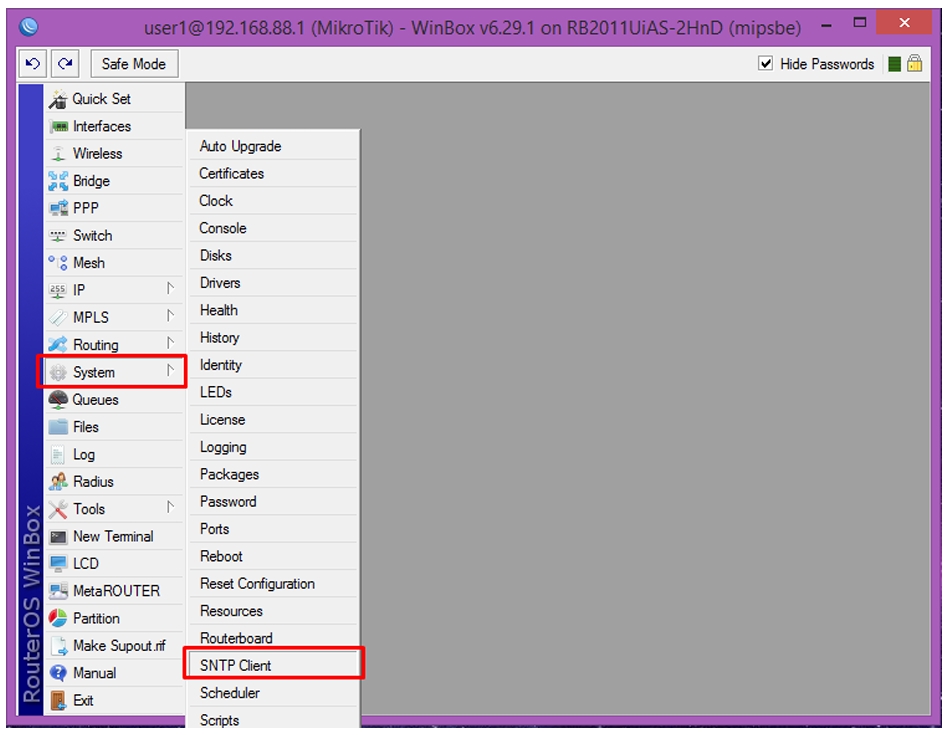This screenshot has height=735, width=947.
Task: Click the PPP icon
Action: 58,208
